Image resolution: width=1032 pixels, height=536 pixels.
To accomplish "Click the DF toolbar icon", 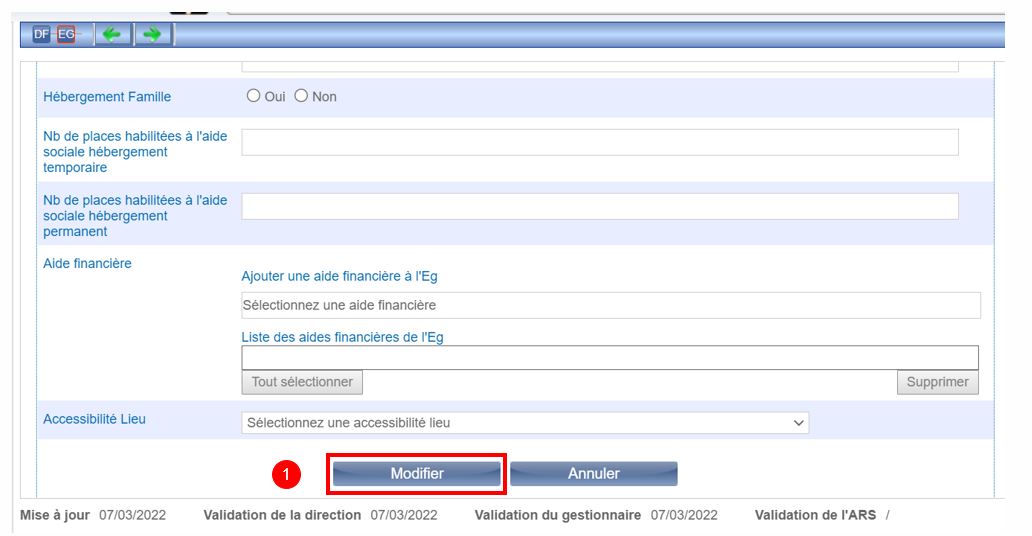I will [41, 35].
